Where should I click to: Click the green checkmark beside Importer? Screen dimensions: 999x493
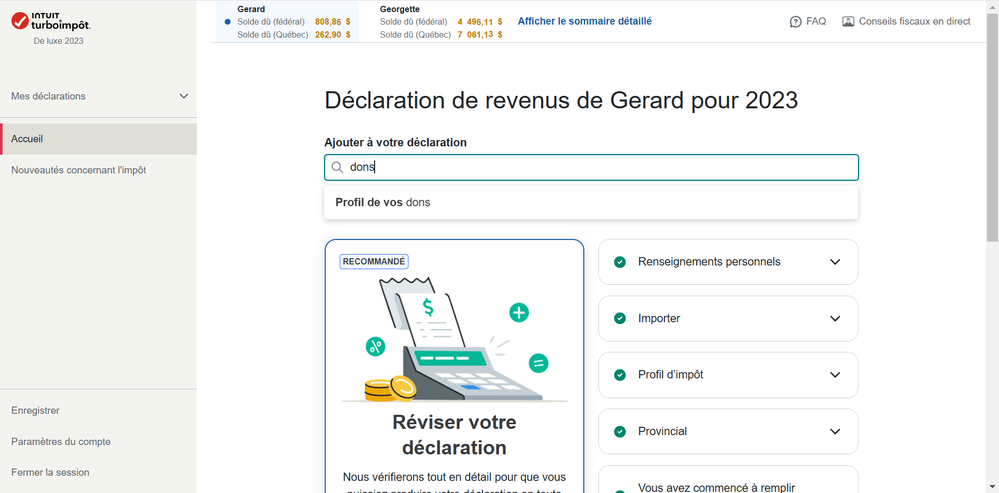pos(620,319)
